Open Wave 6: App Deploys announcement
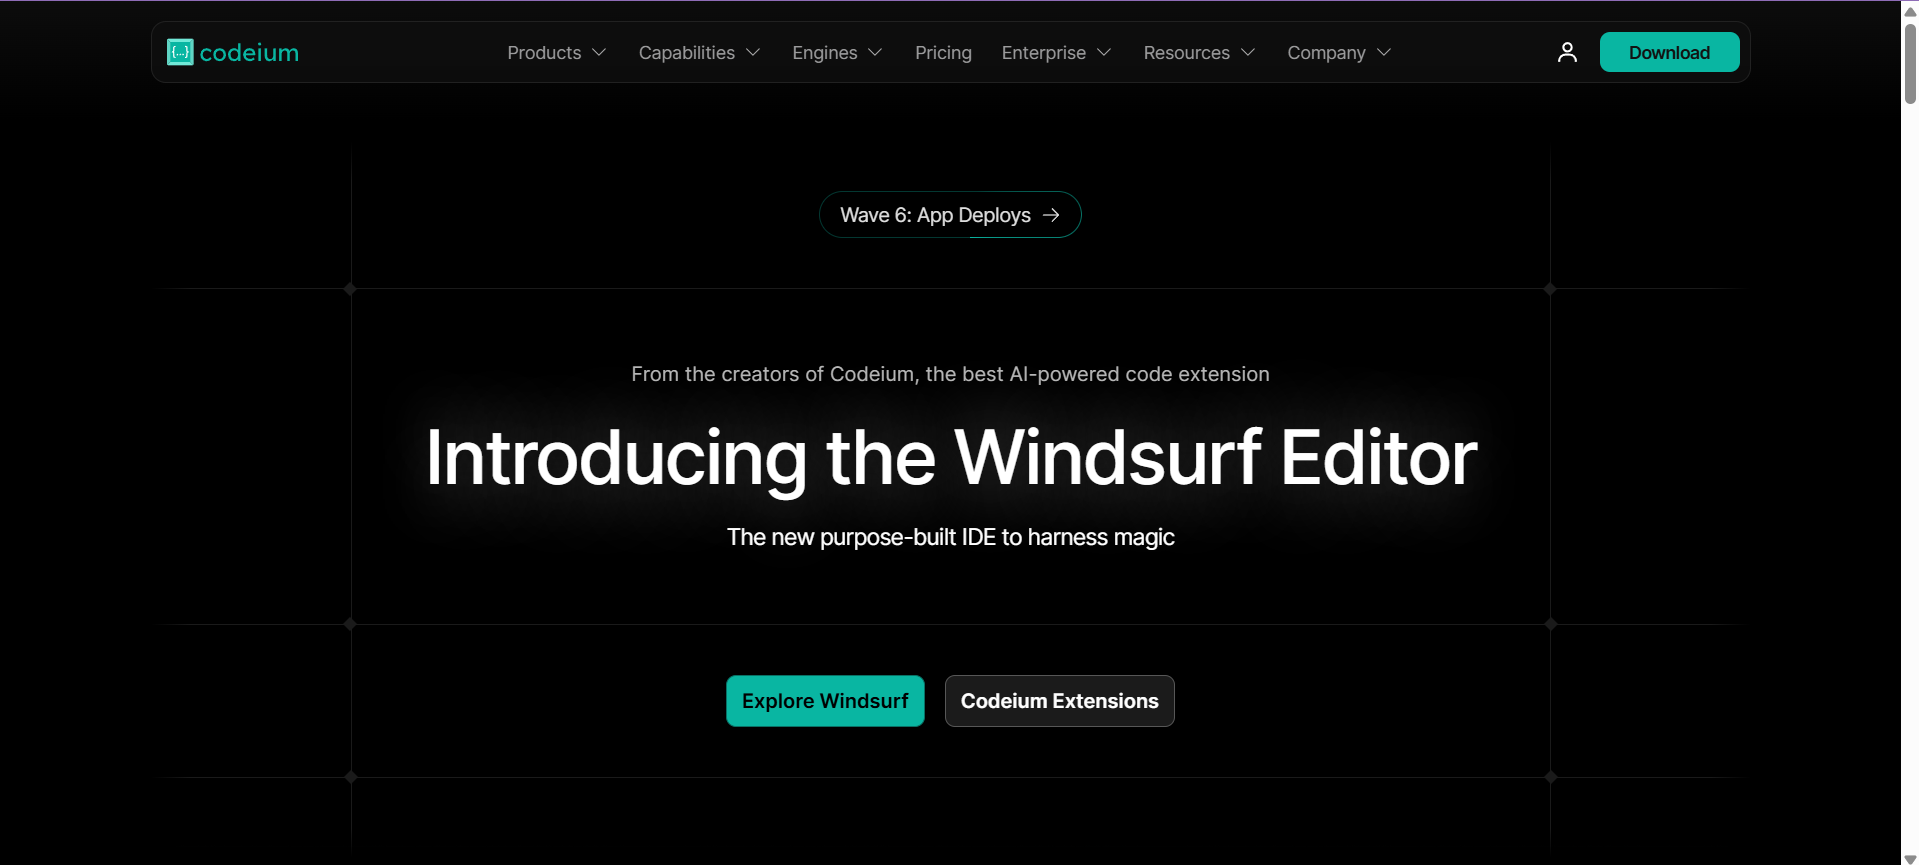Image resolution: width=1919 pixels, height=865 pixels. pyautogui.click(x=950, y=215)
